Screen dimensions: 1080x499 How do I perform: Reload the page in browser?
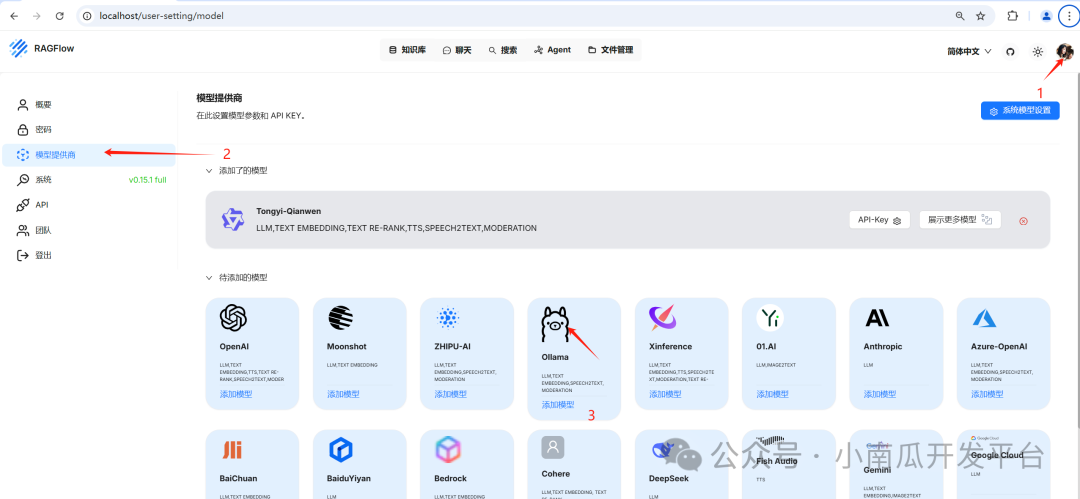(x=60, y=16)
